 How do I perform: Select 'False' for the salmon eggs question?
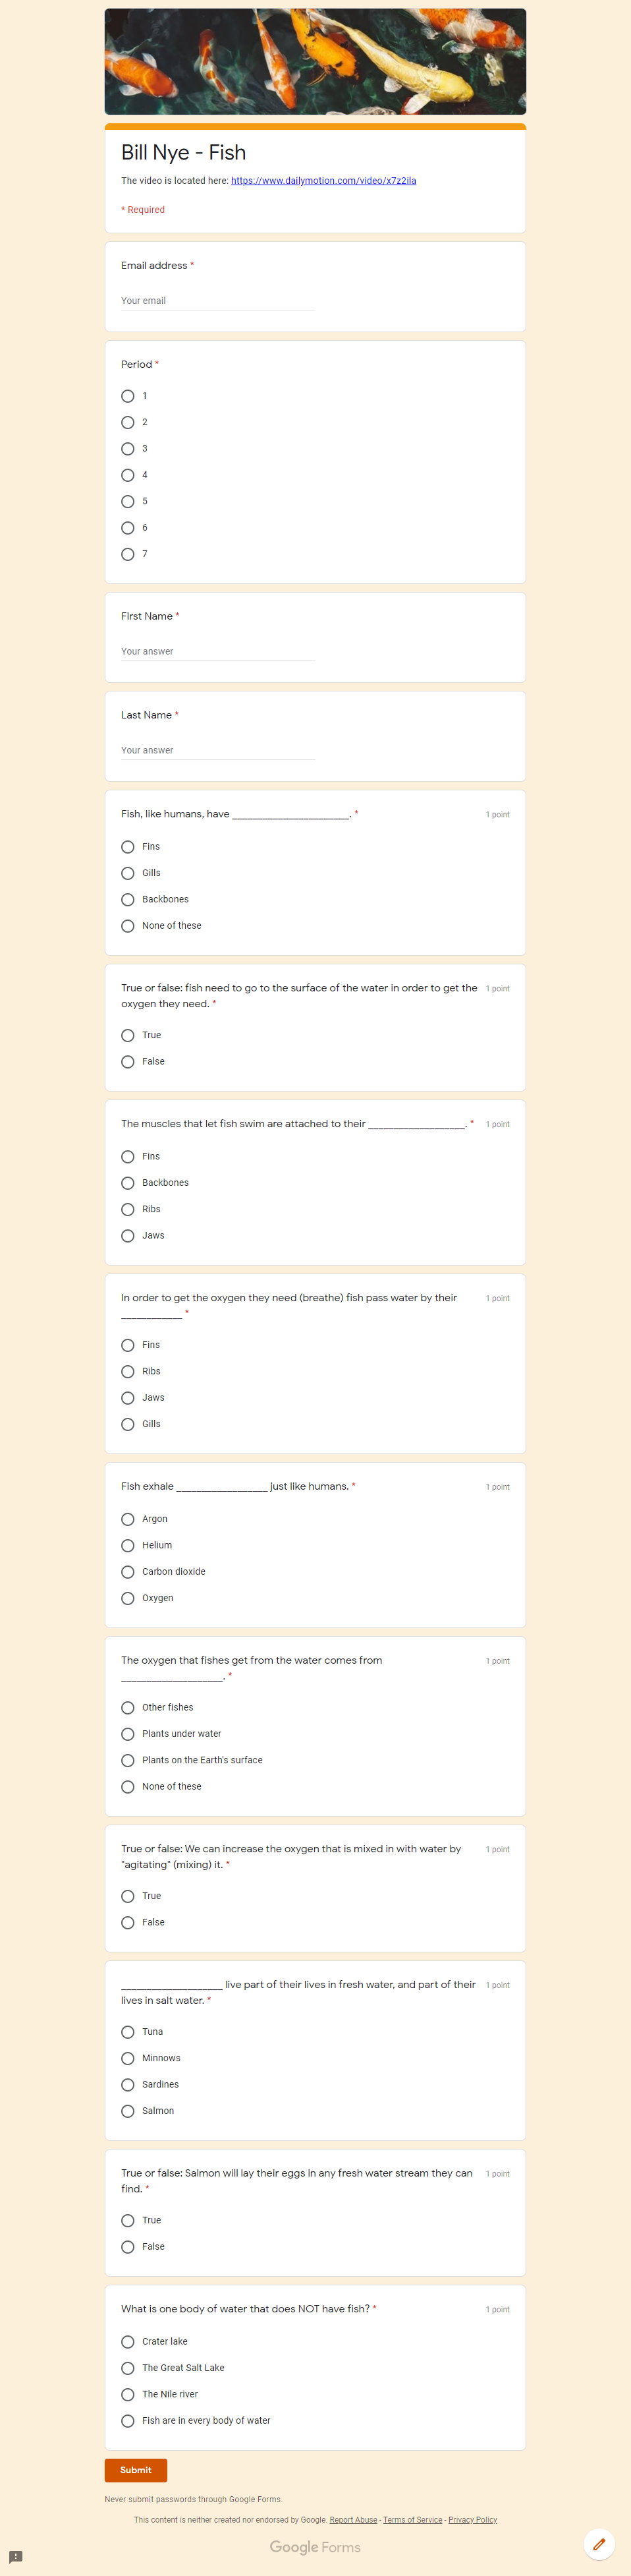coord(128,2246)
